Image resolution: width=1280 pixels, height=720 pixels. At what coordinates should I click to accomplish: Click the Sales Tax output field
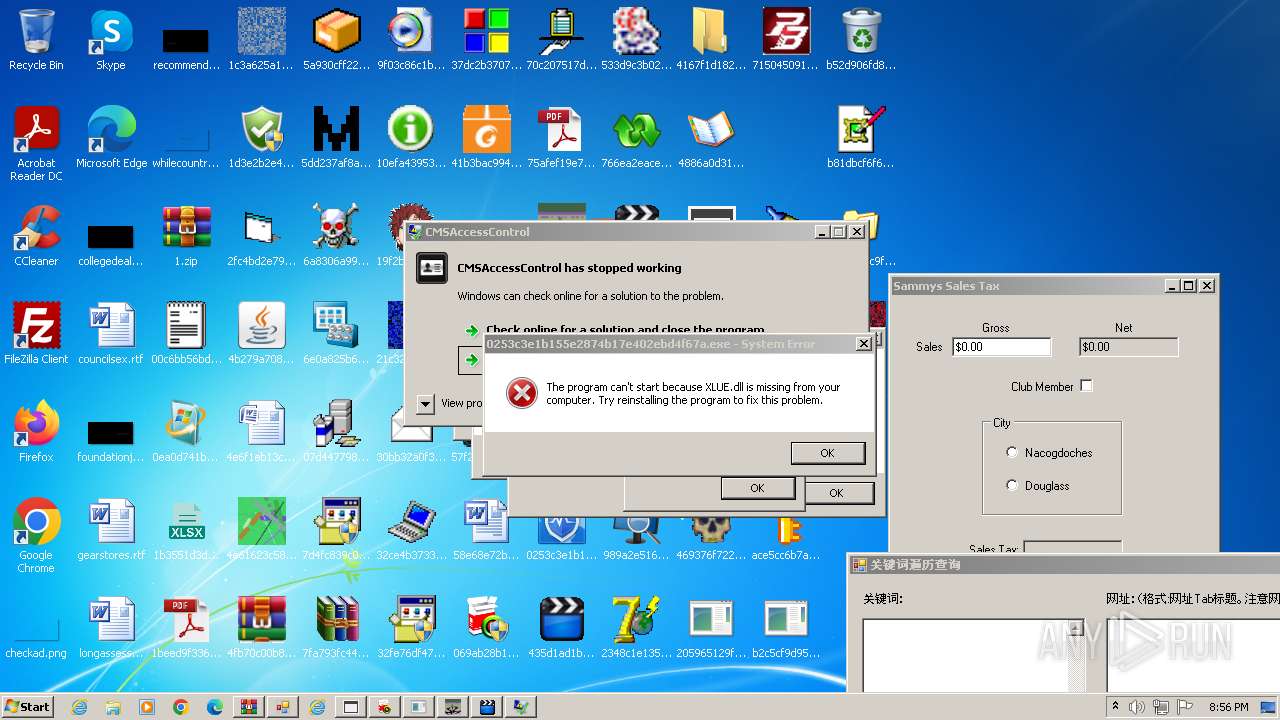tap(1072, 547)
